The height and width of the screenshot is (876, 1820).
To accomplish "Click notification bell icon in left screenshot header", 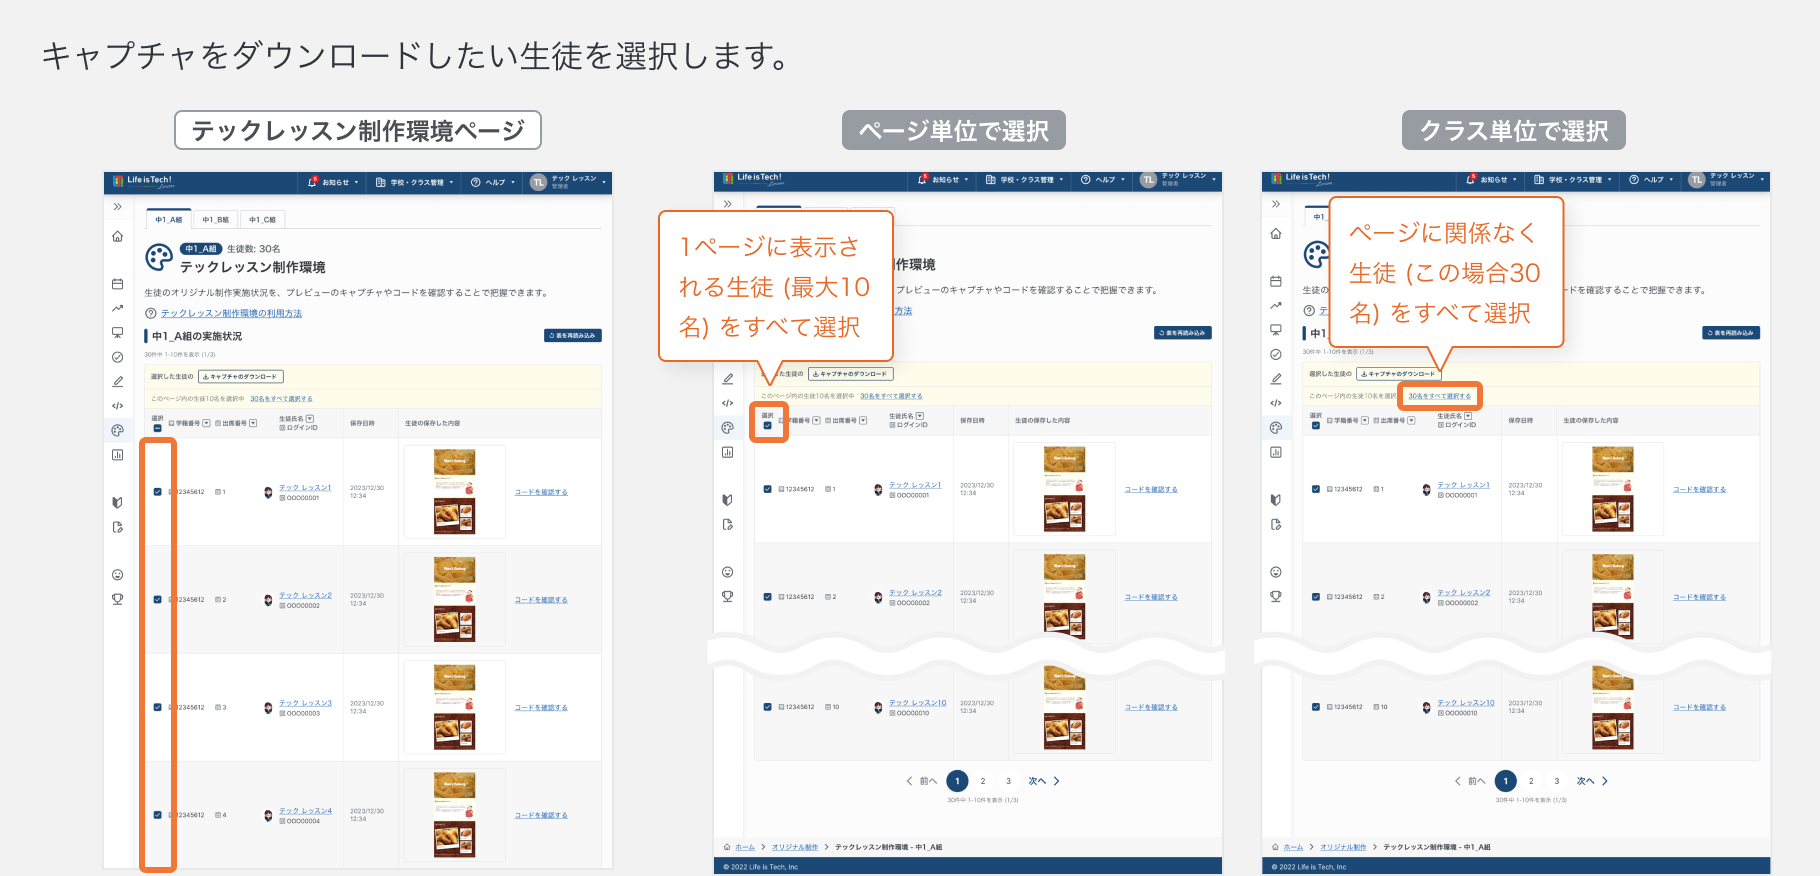I will [312, 182].
